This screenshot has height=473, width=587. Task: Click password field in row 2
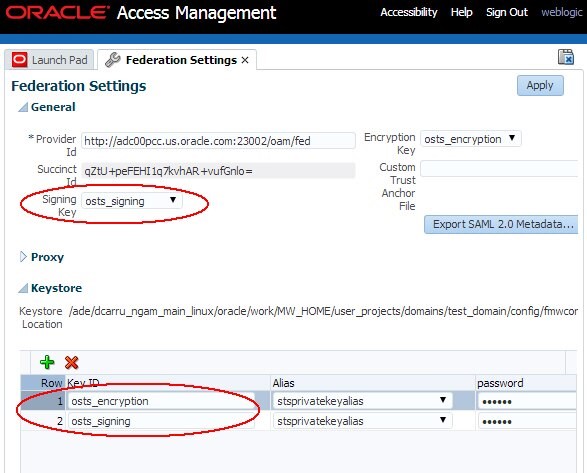527,421
